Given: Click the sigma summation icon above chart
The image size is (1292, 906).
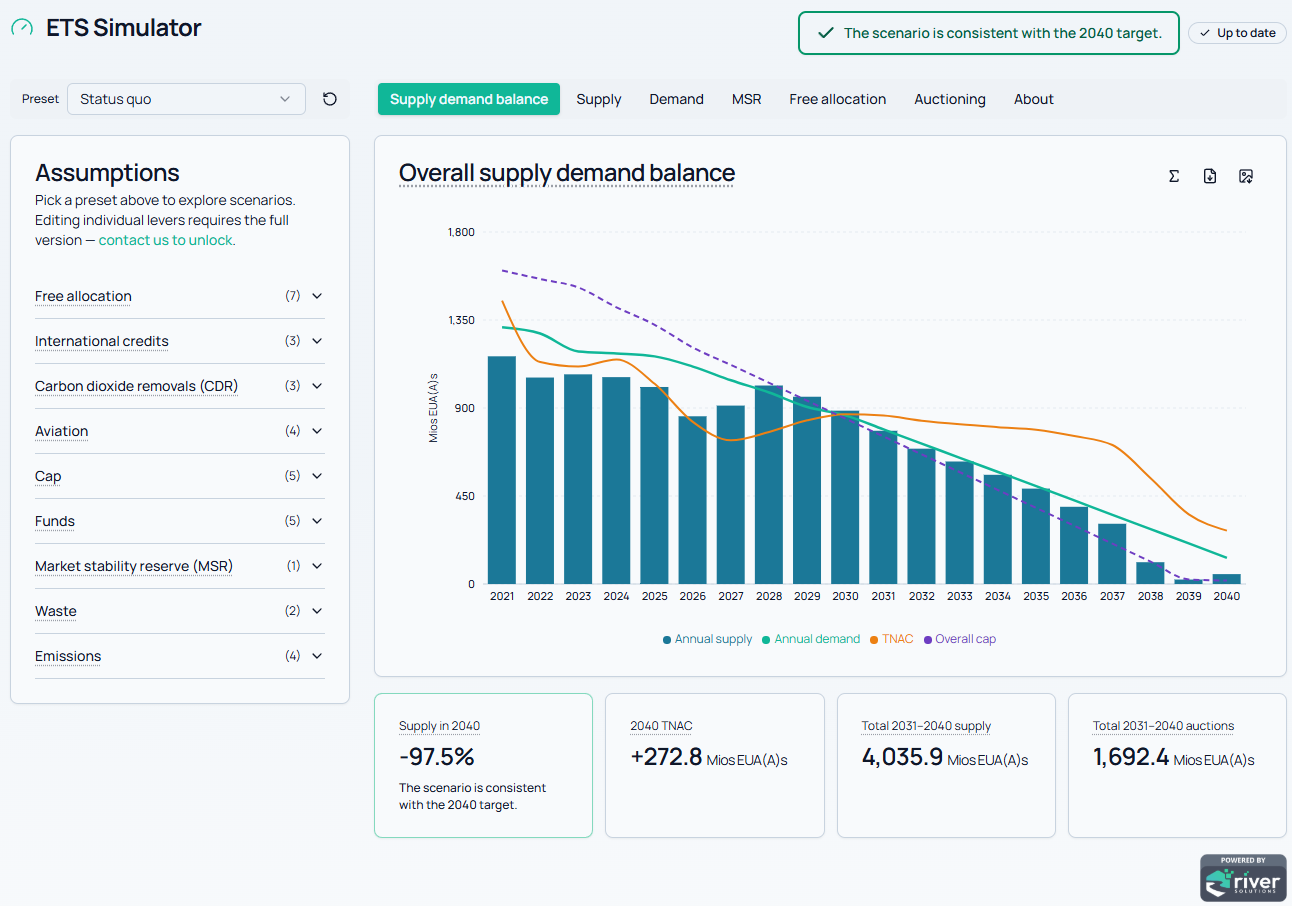Looking at the screenshot, I should pos(1174,176).
